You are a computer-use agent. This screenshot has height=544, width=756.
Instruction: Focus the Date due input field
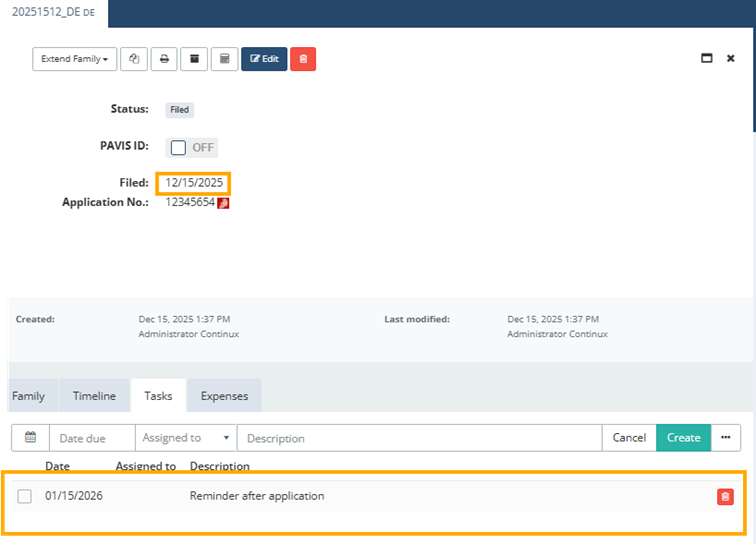pos(93,438)
